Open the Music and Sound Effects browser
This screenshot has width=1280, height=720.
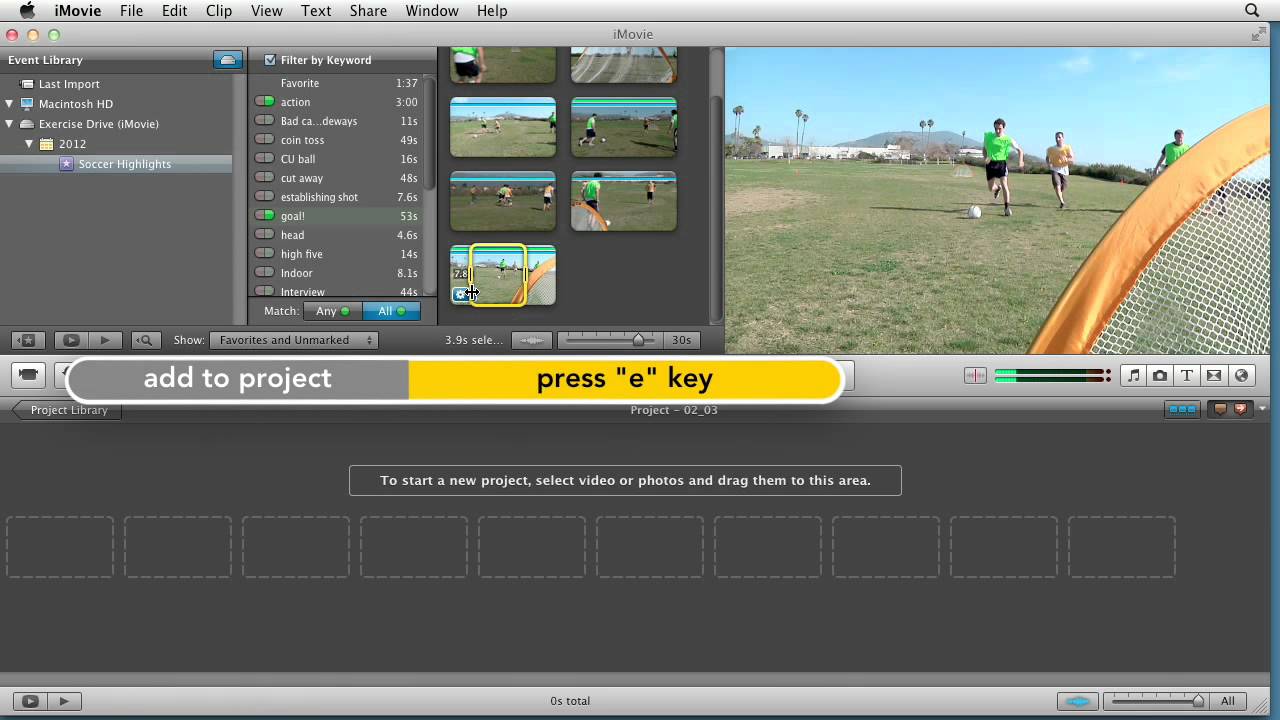click(x=1133, y=376)
